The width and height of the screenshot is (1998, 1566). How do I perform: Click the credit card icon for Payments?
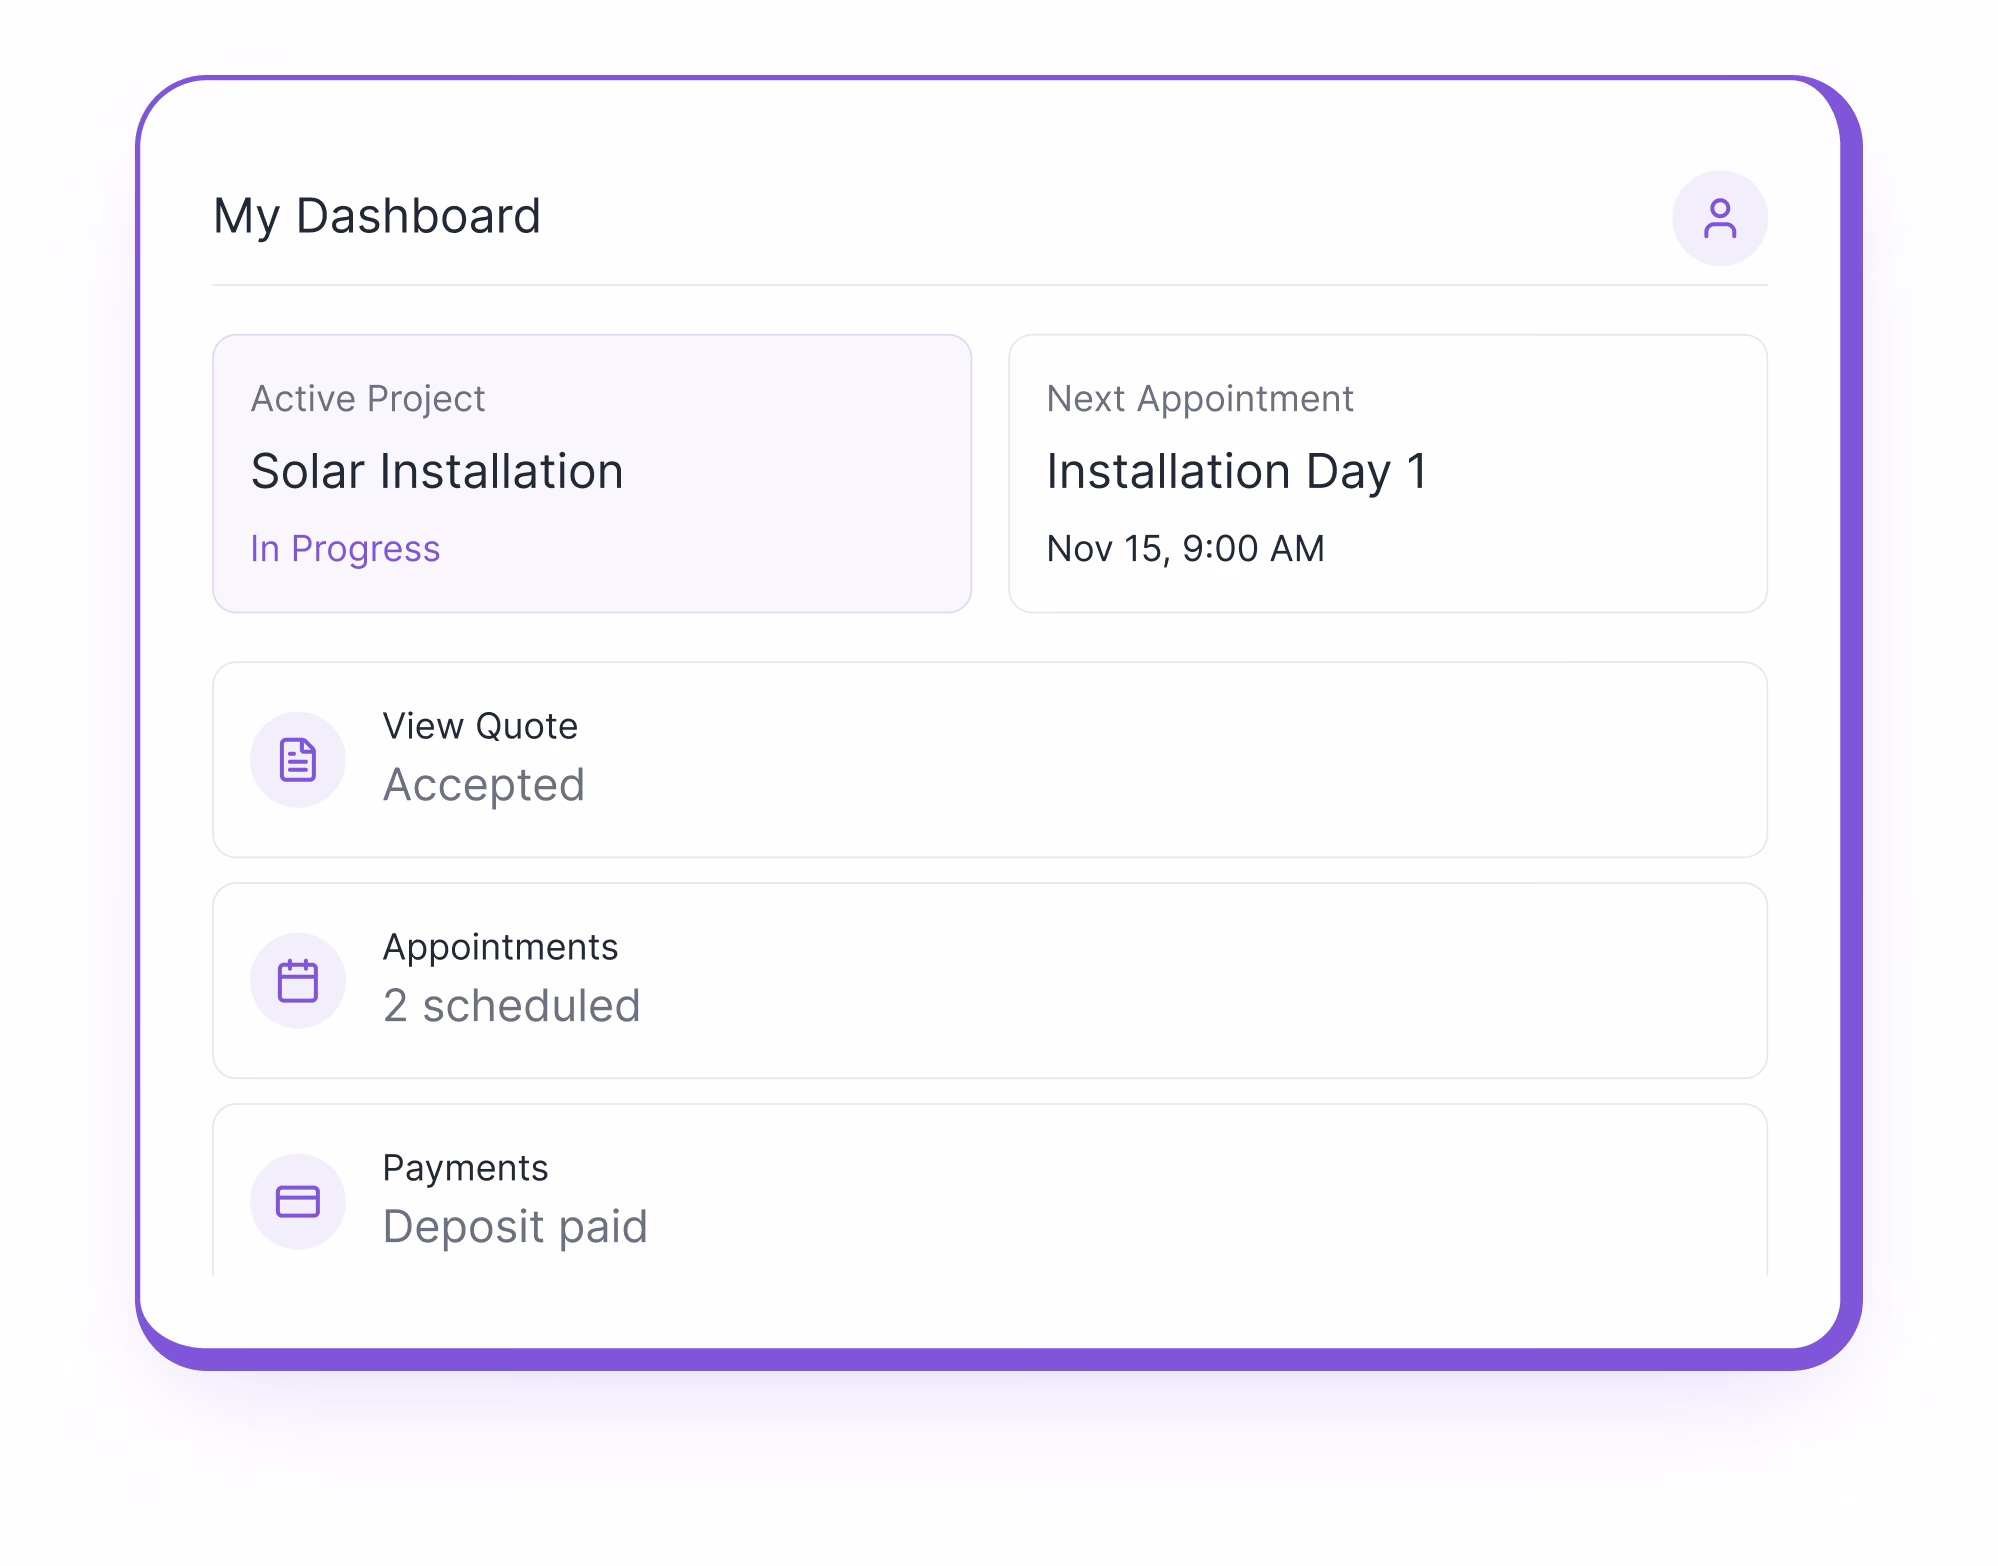point(298,1200)
